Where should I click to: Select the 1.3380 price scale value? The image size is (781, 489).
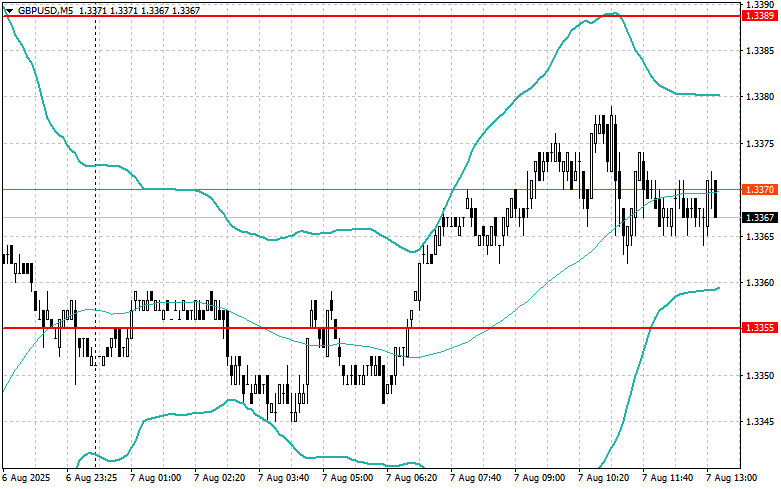pos(760,97)
